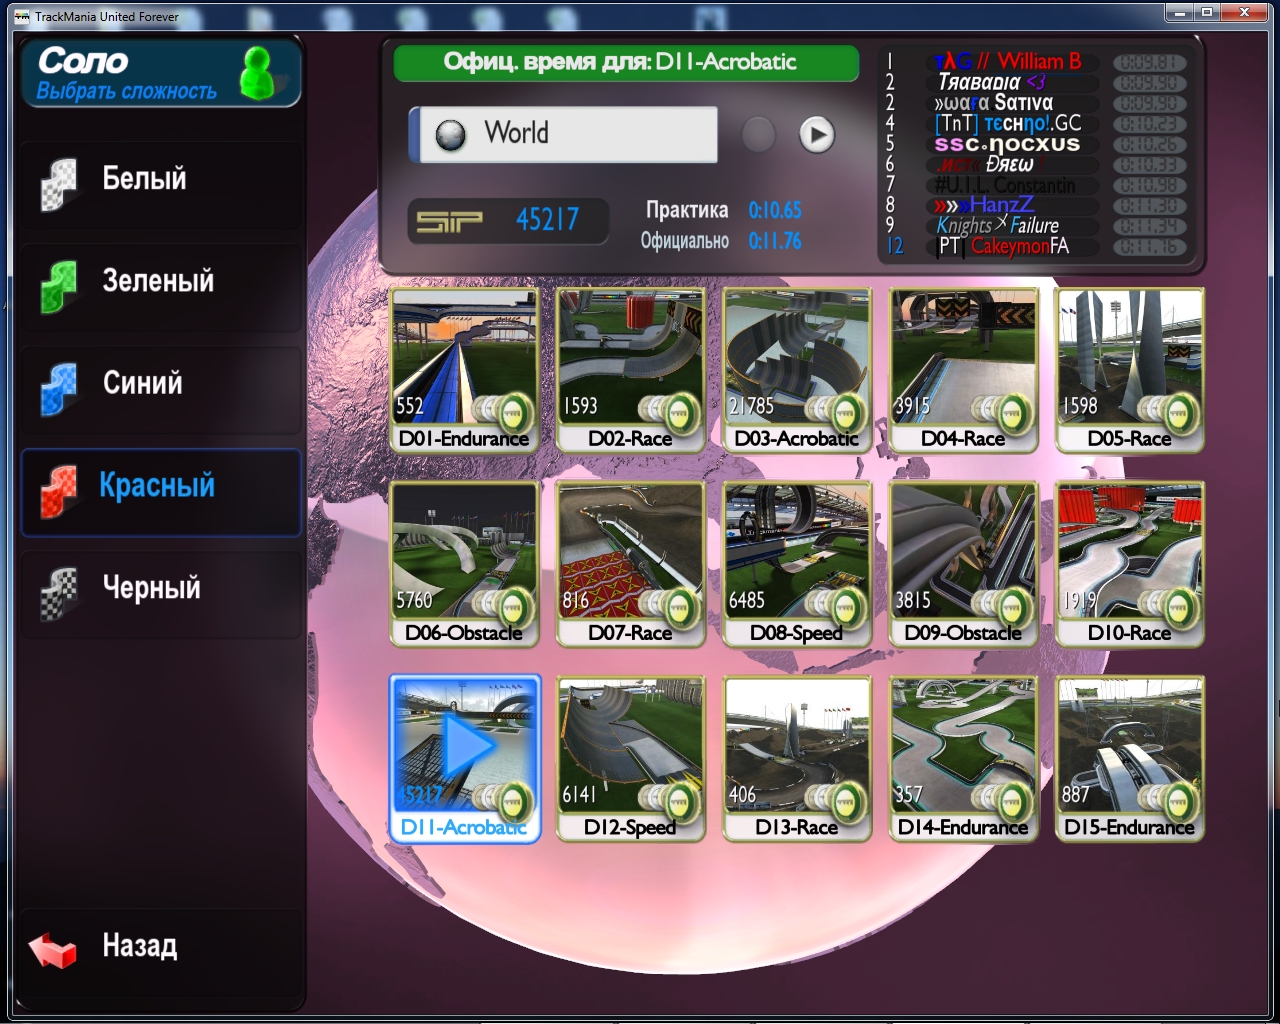This screenshot has width=1280, height=1024.
Task: Click the Офиц. время header bar
Action: pos(625,62)
